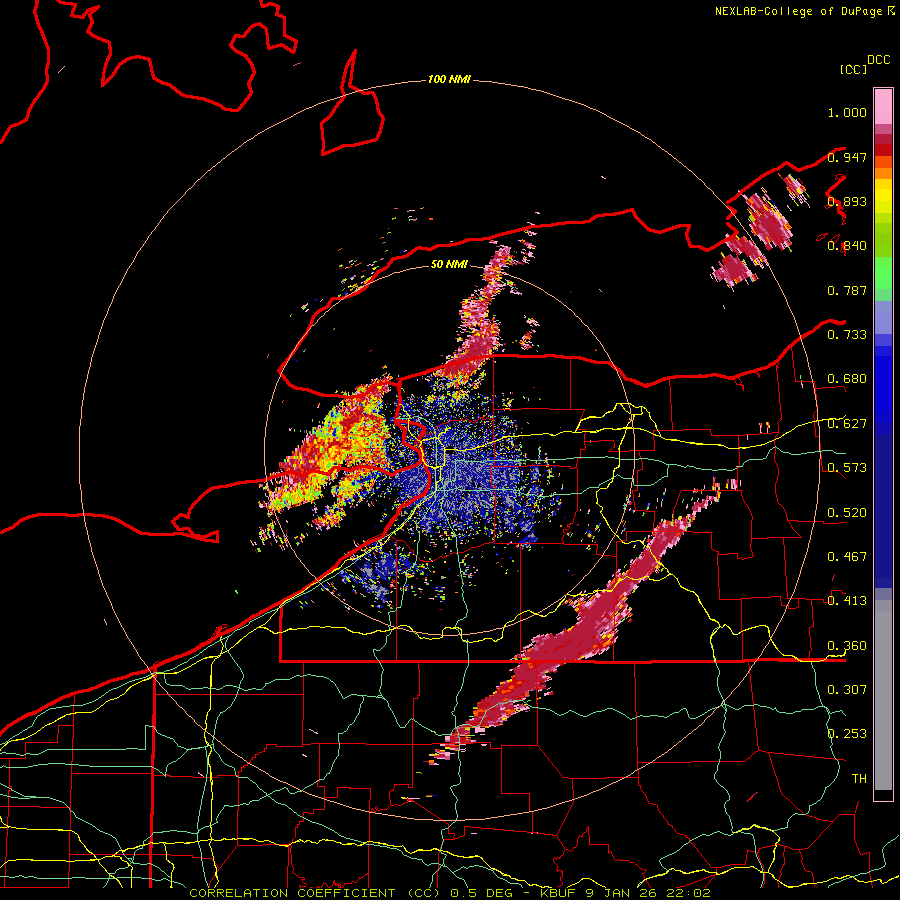Click the [CC] units label

[853, 69]
